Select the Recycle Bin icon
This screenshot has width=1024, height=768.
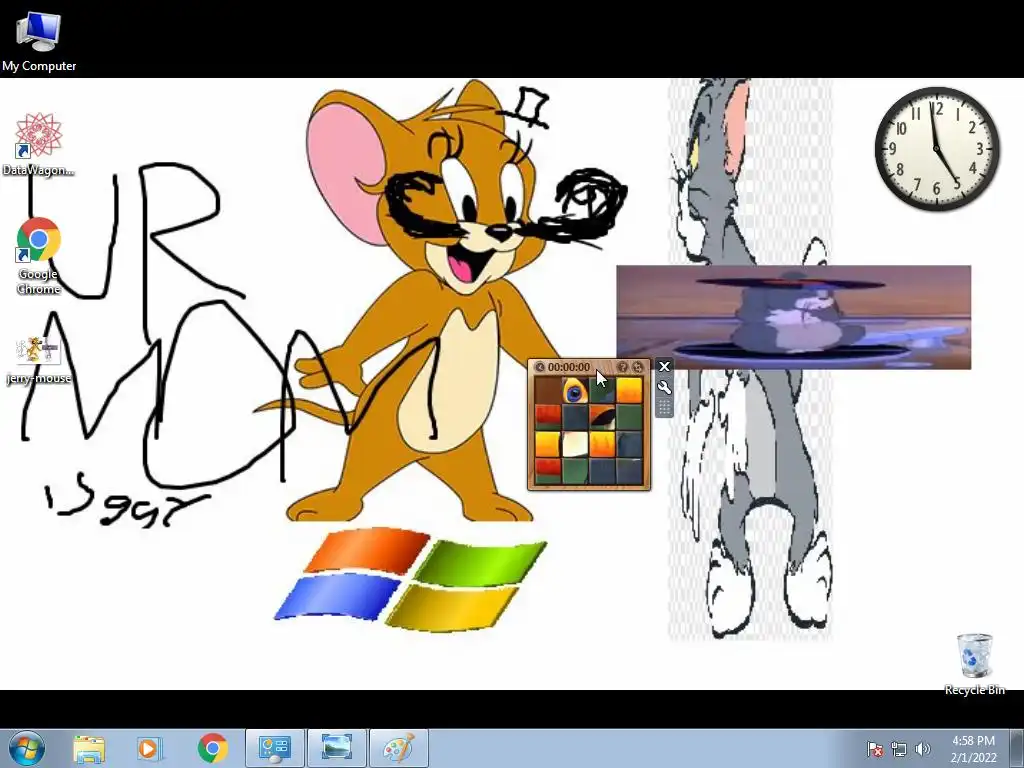point(974,664)
